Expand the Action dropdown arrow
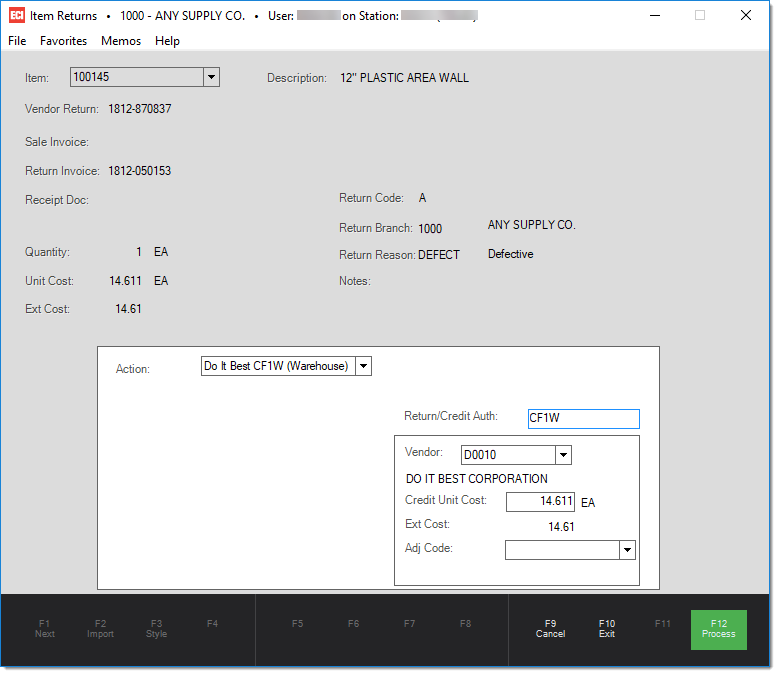 tap(363, 366)
